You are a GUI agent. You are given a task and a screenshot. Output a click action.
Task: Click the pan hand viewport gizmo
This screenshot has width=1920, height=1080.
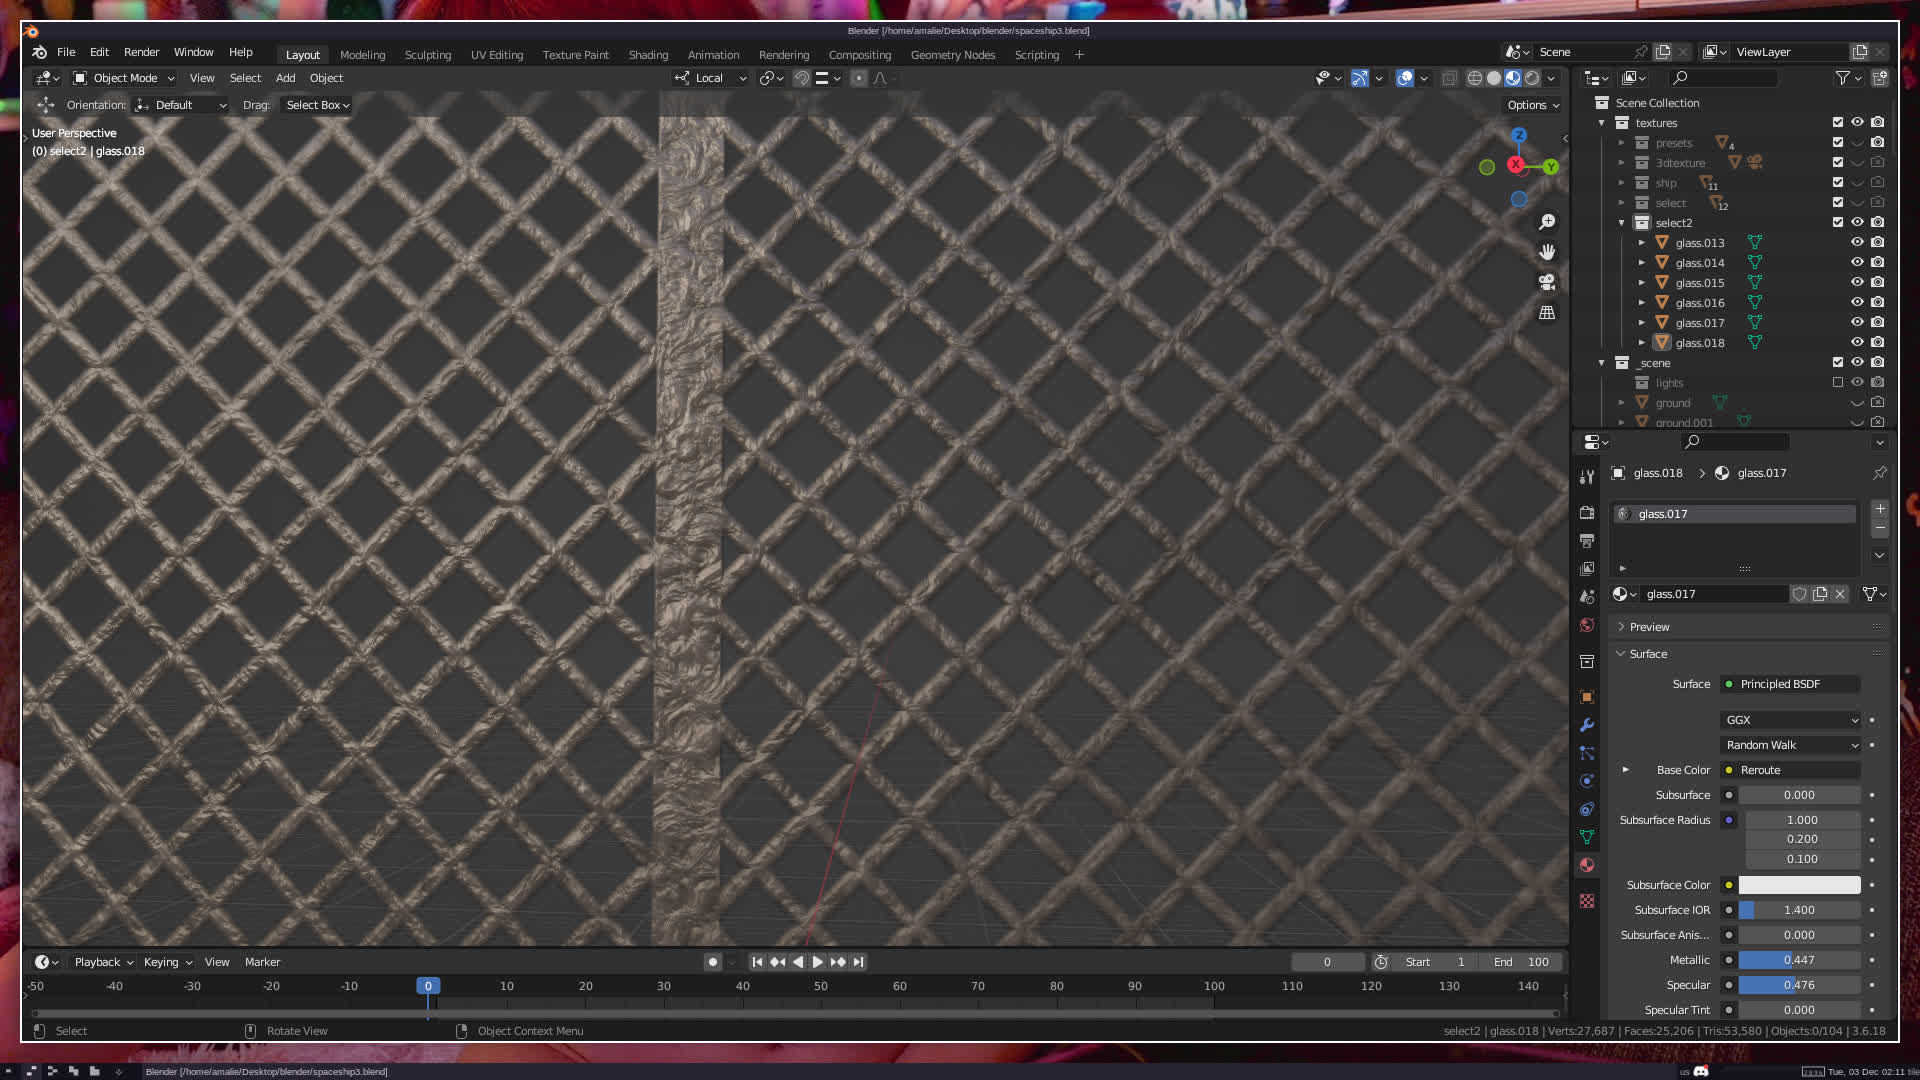coord(1547,252)
